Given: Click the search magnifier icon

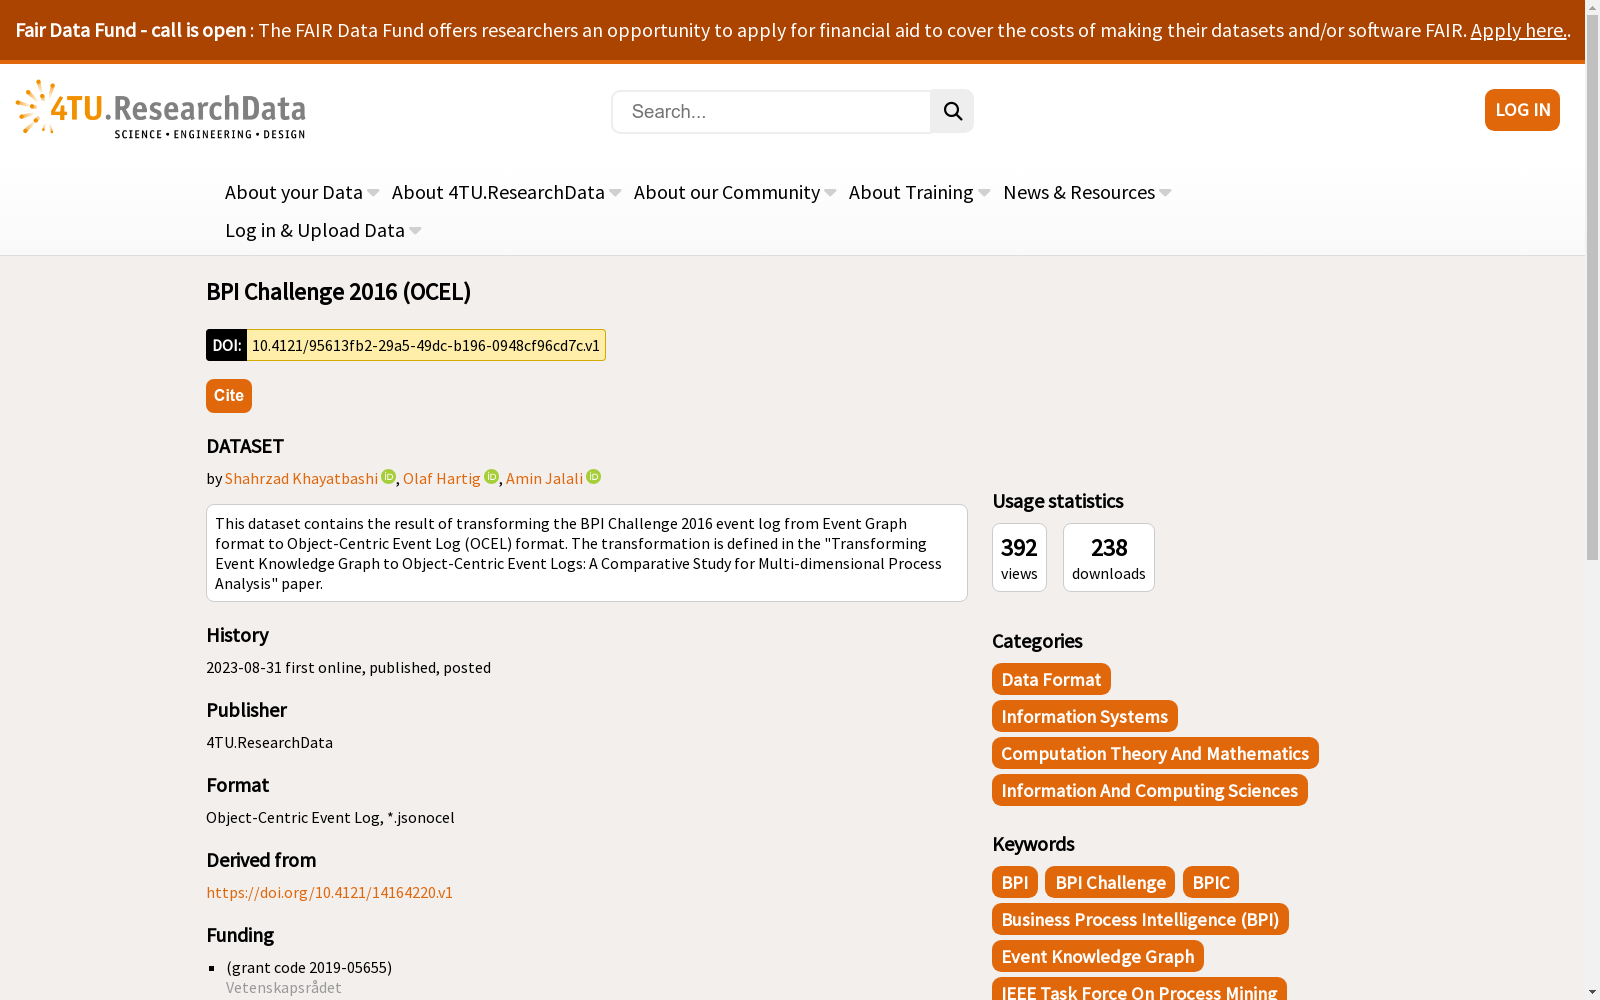Looking at the screenshot, I should [x=952, y=111].
